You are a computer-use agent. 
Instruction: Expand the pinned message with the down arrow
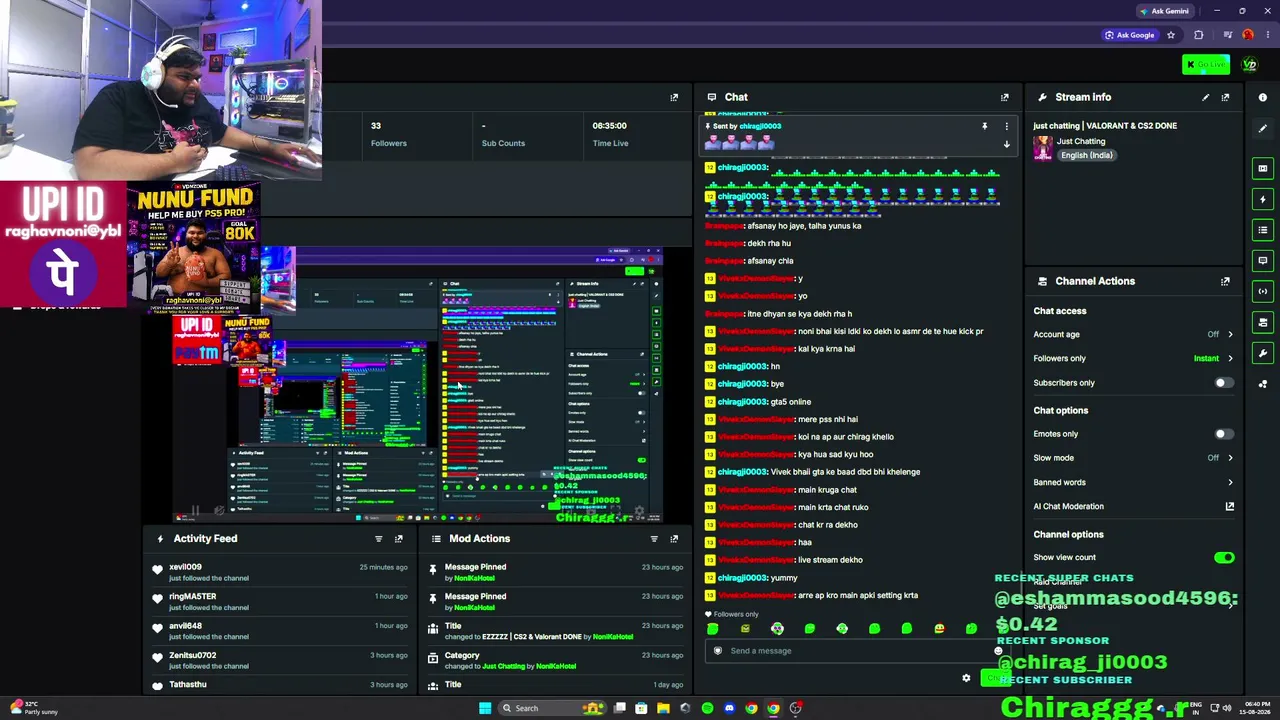(x=1006, y=144)
